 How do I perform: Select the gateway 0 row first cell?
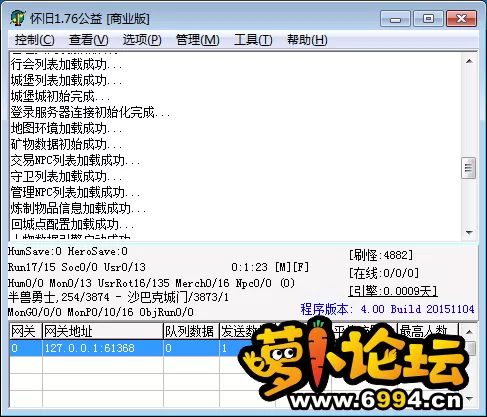[25, 348]
